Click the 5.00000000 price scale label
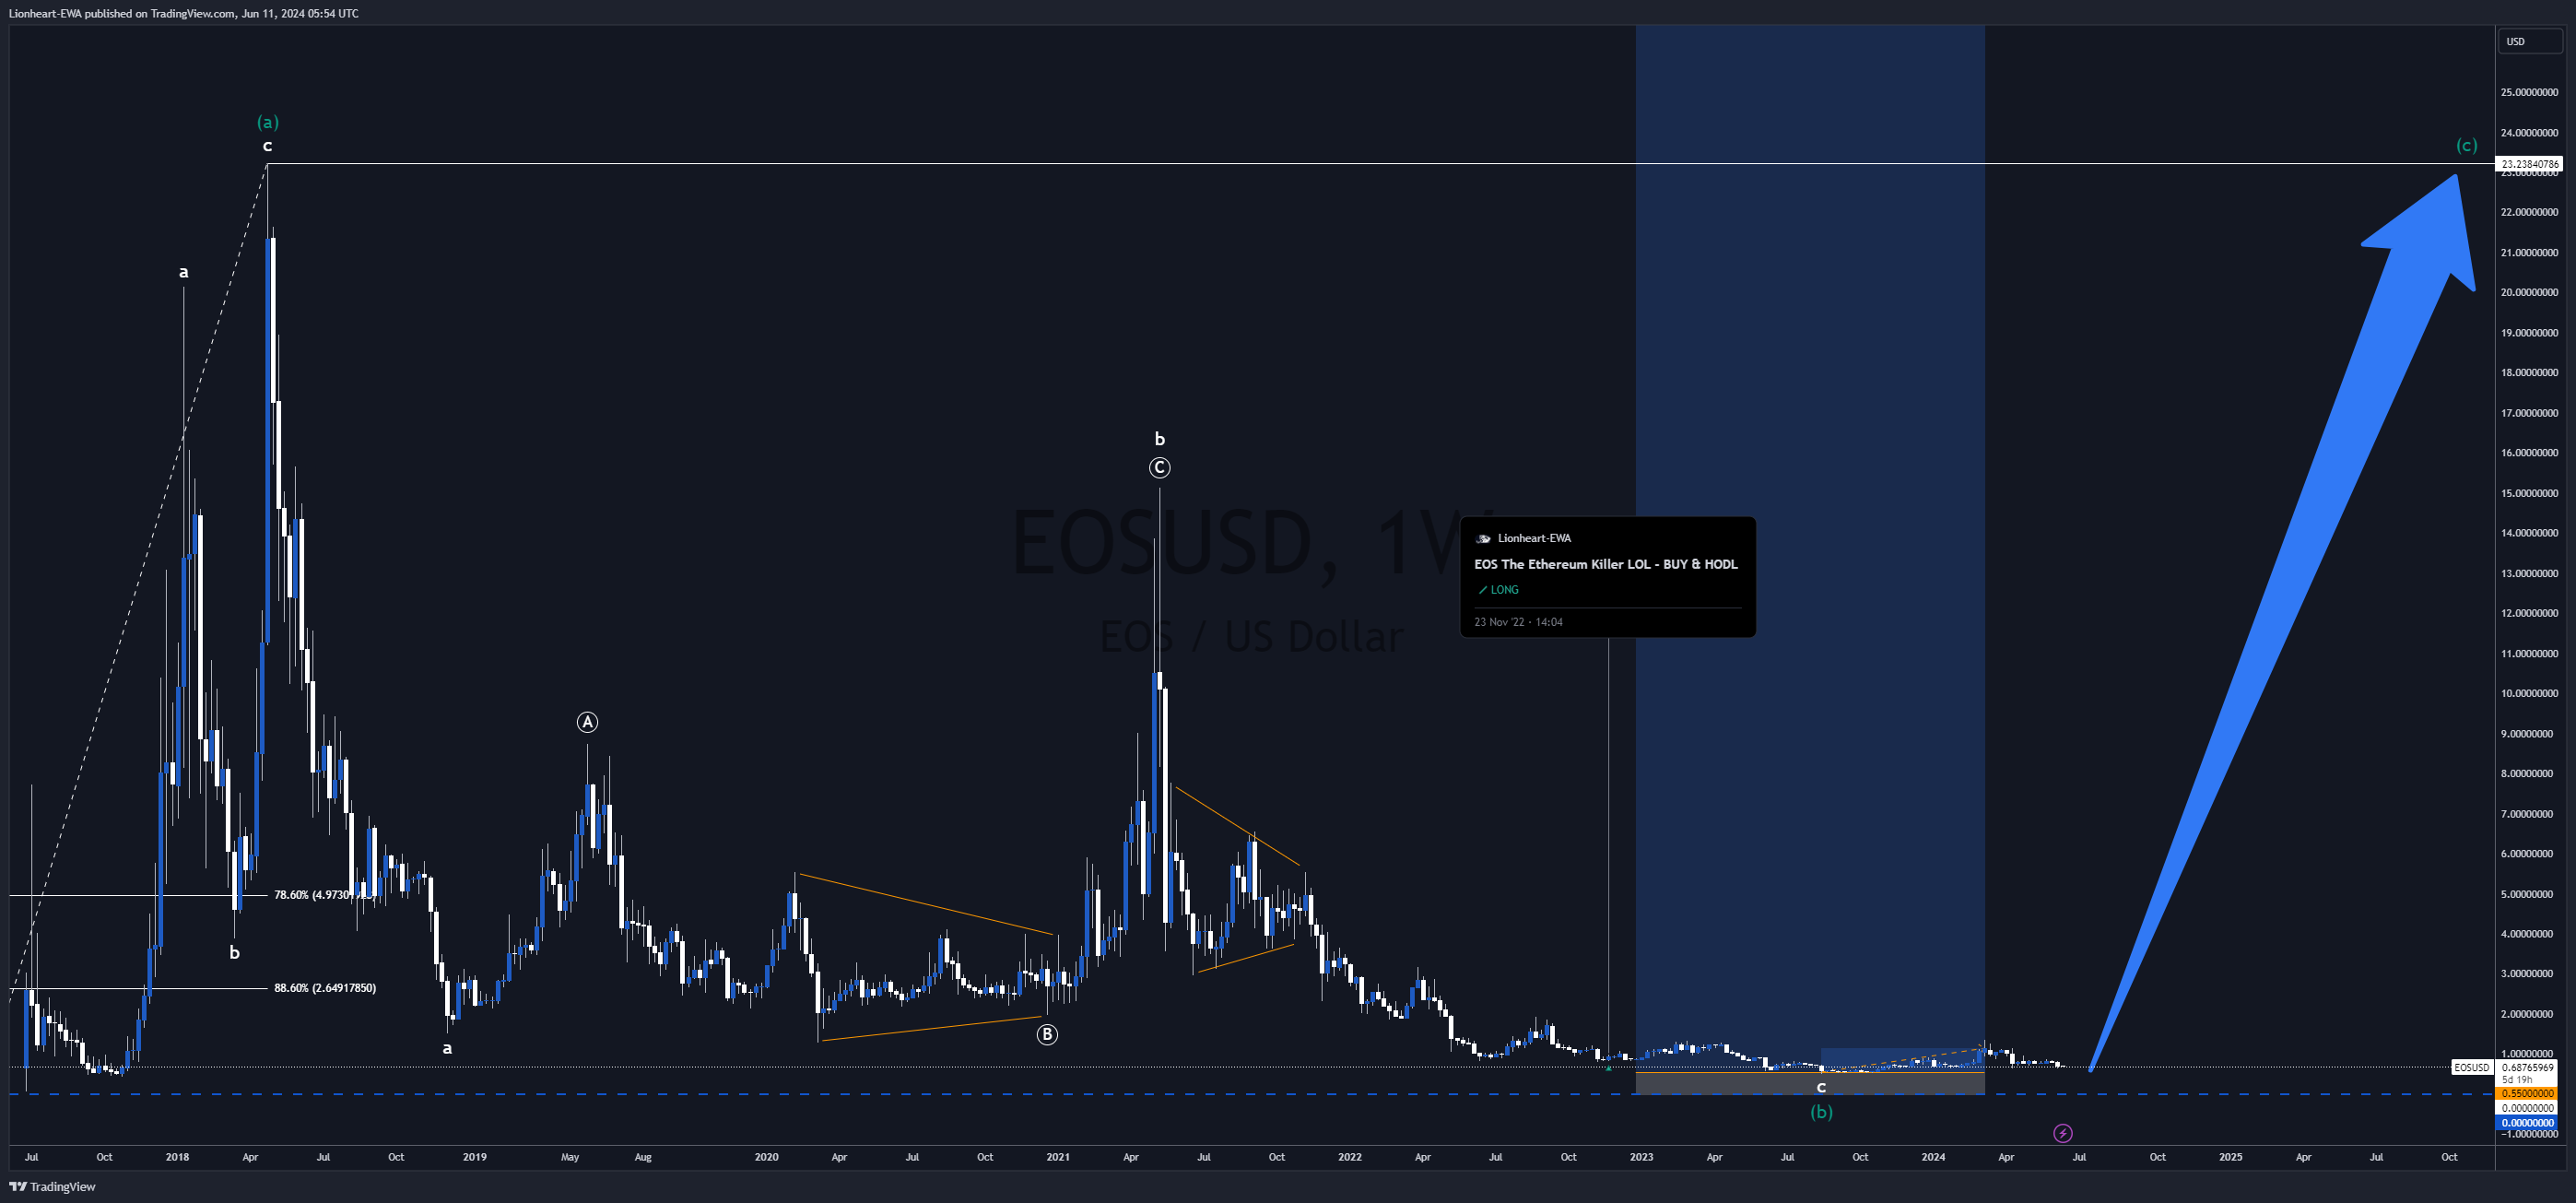Image resolution: width=2576 pixels, height=1203 pixels. [2529, 894]
